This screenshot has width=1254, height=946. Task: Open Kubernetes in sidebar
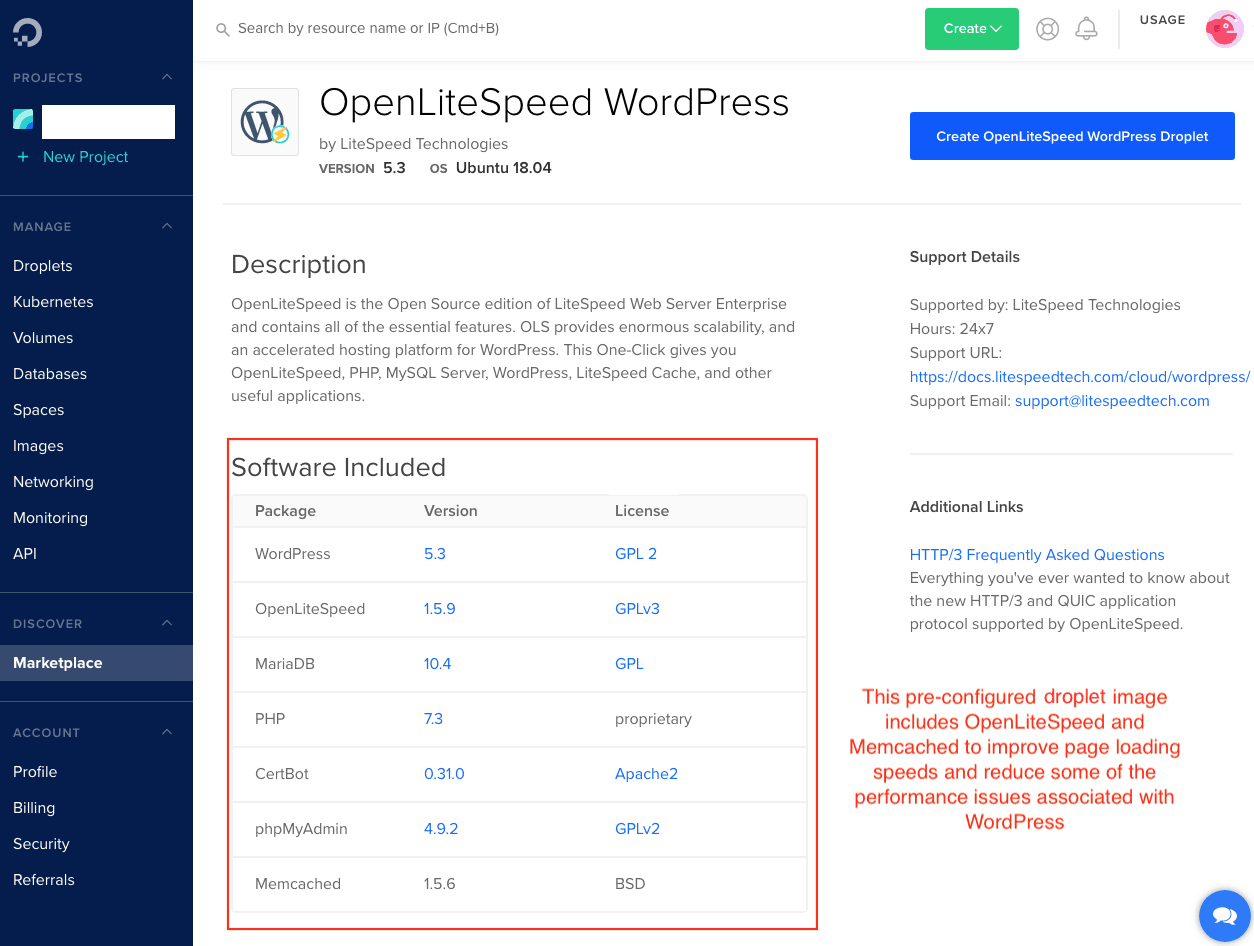point(53,302)
